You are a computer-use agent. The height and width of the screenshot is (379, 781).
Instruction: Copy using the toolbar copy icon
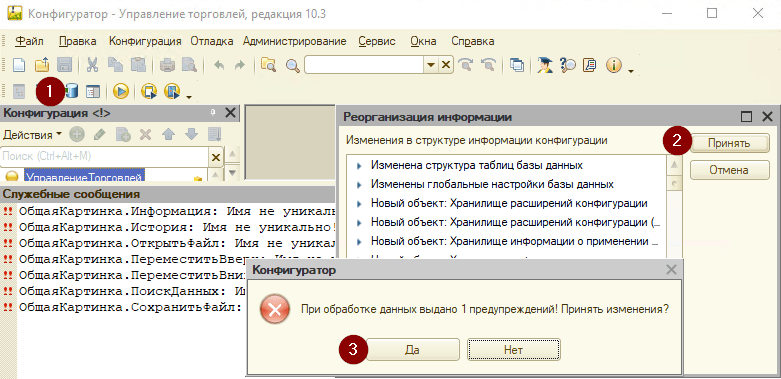tap(115, 65)
